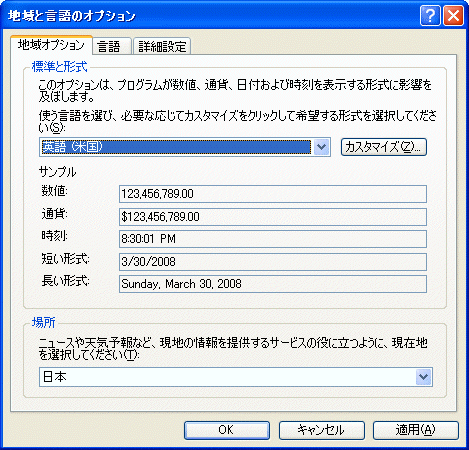Click the 通貨 sample field $123,456,789.00
The height and width of the screenshot is (450, 469).
(x=273, y=217)
